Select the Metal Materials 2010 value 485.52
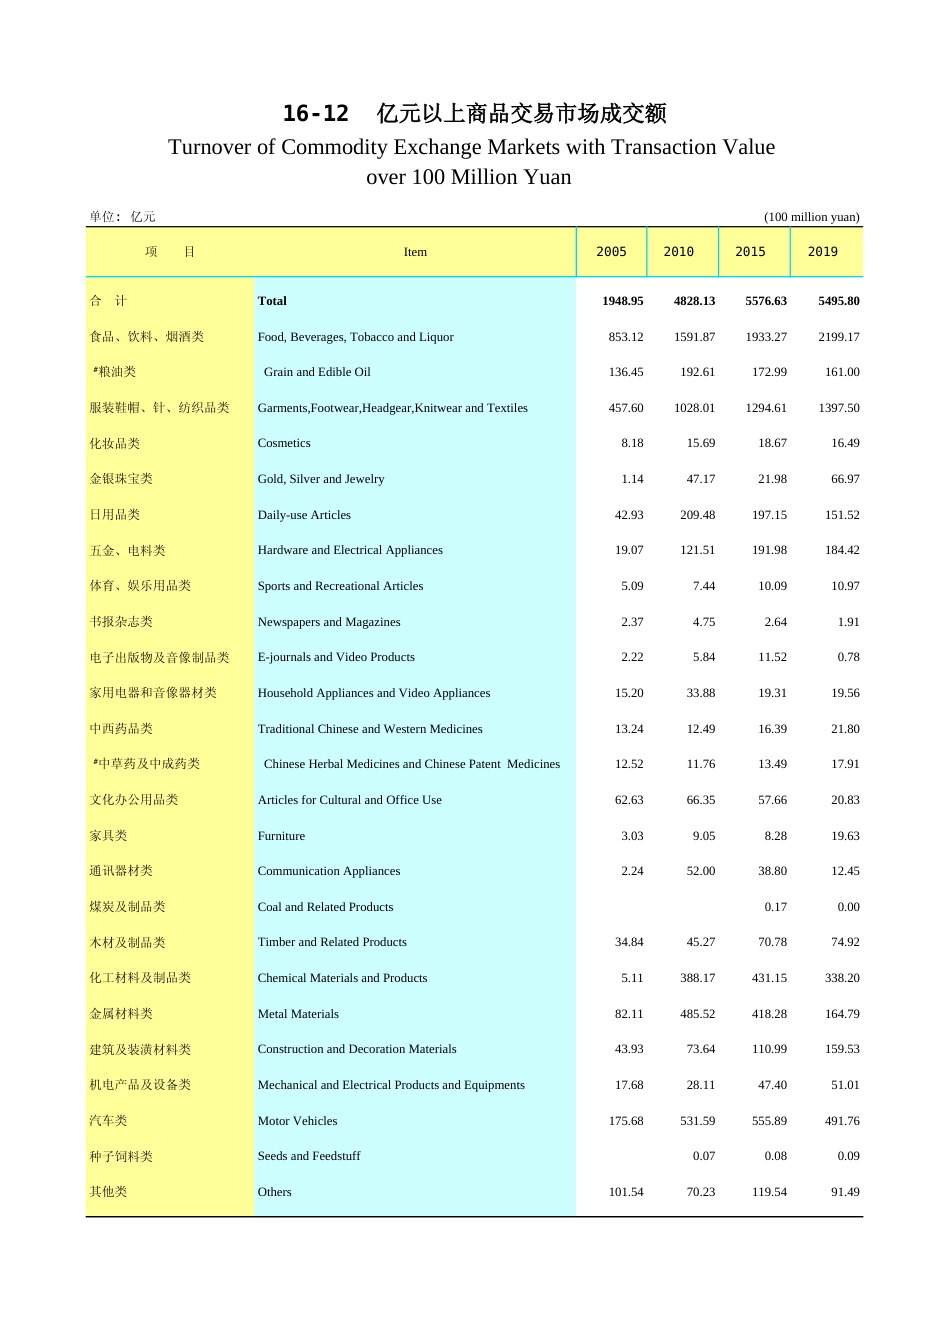This screenshot has width=950, height=1344. point(697,1014)
